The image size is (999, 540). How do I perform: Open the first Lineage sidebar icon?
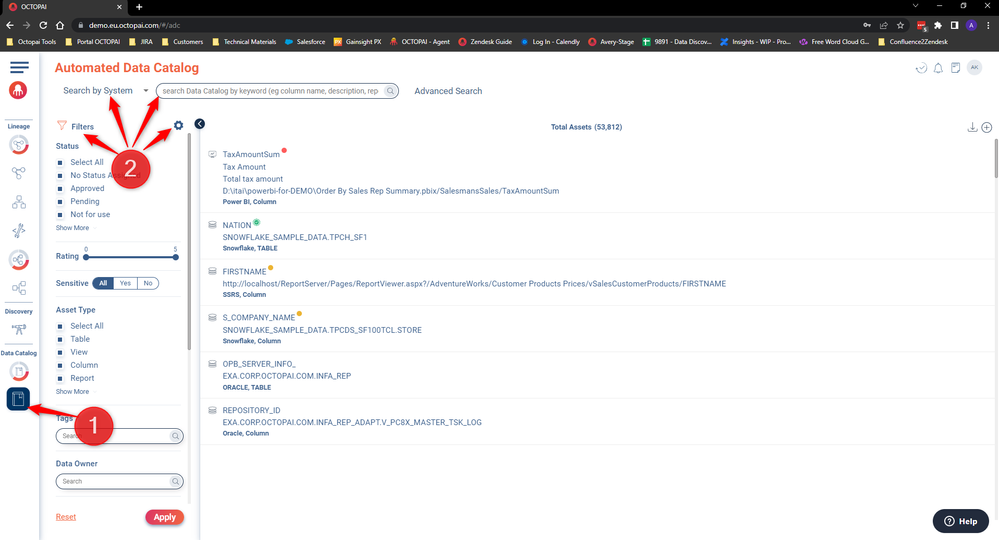pos(18,145)
